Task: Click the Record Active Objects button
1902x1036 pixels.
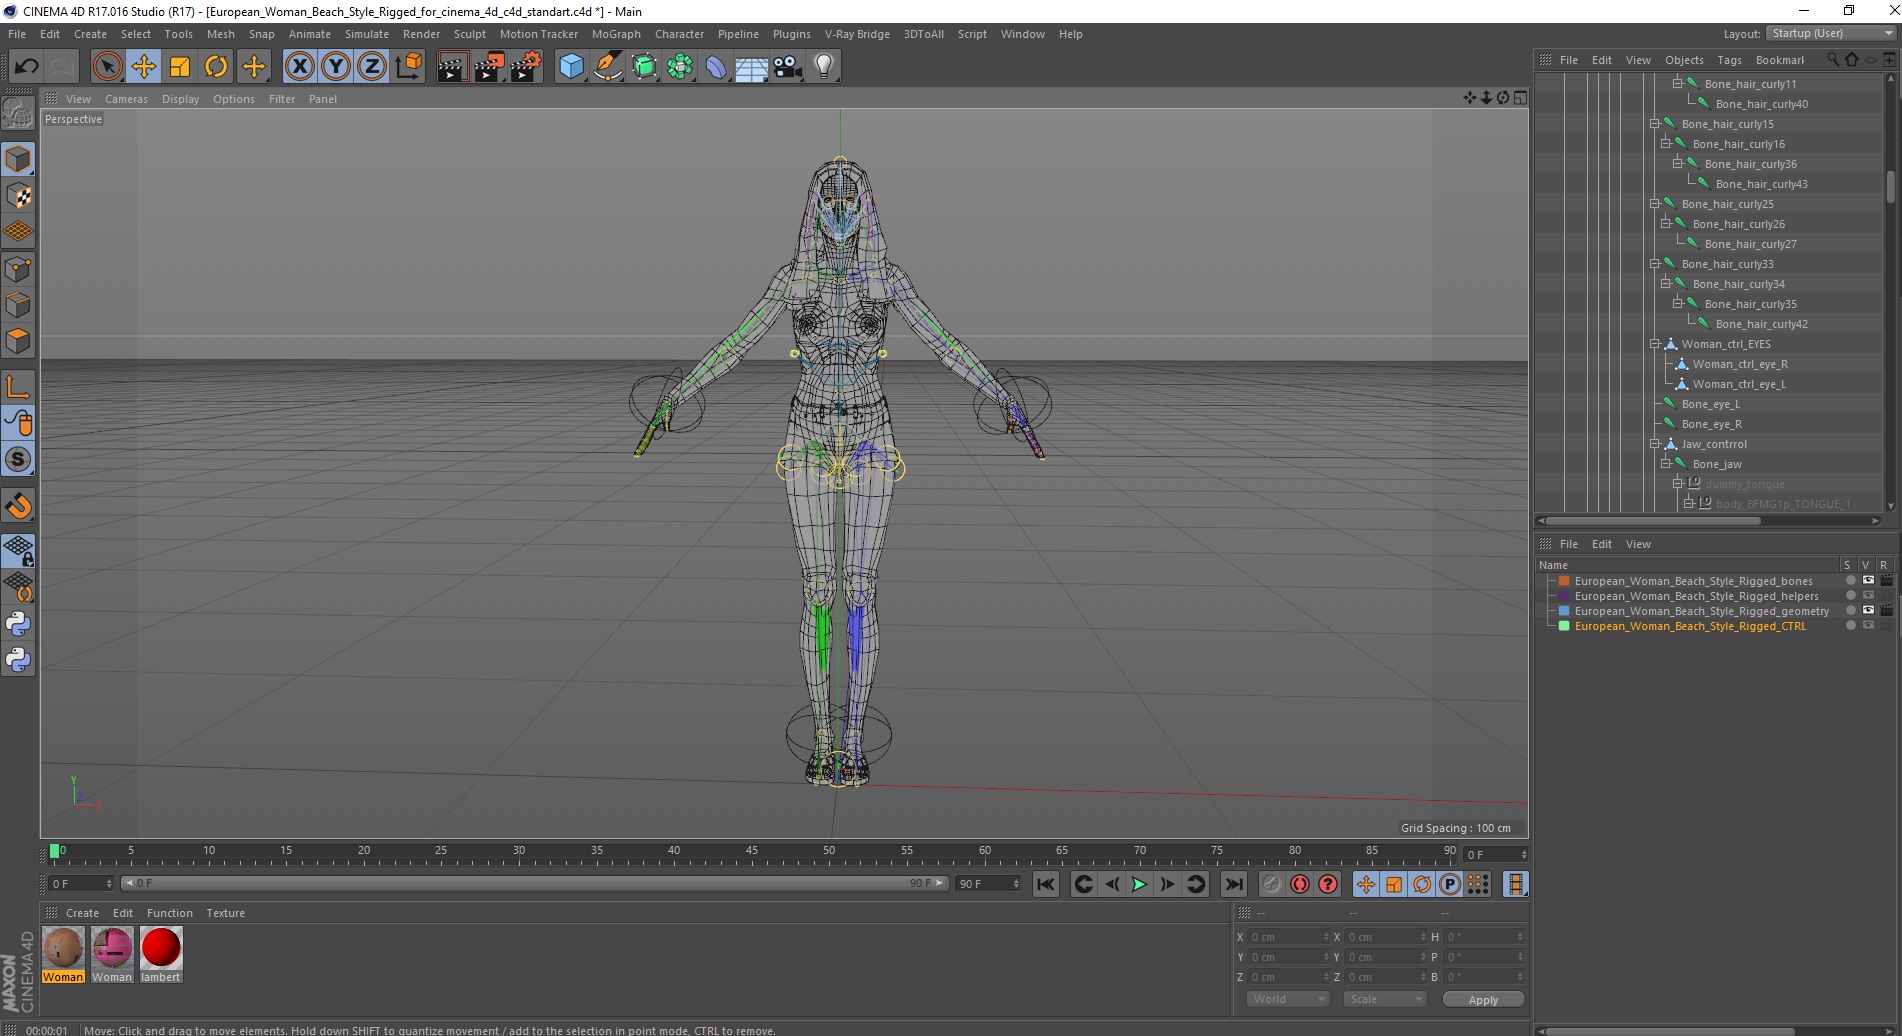Action: coord(1271,884)
